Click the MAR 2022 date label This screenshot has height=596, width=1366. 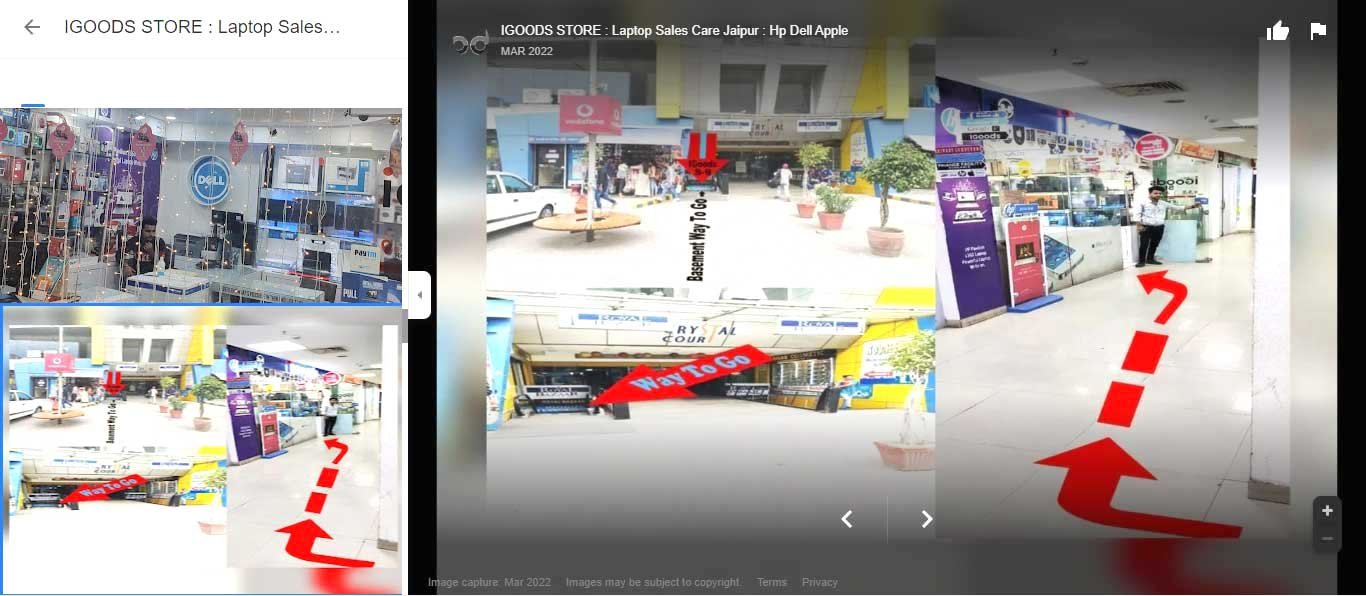pos(526,51)
